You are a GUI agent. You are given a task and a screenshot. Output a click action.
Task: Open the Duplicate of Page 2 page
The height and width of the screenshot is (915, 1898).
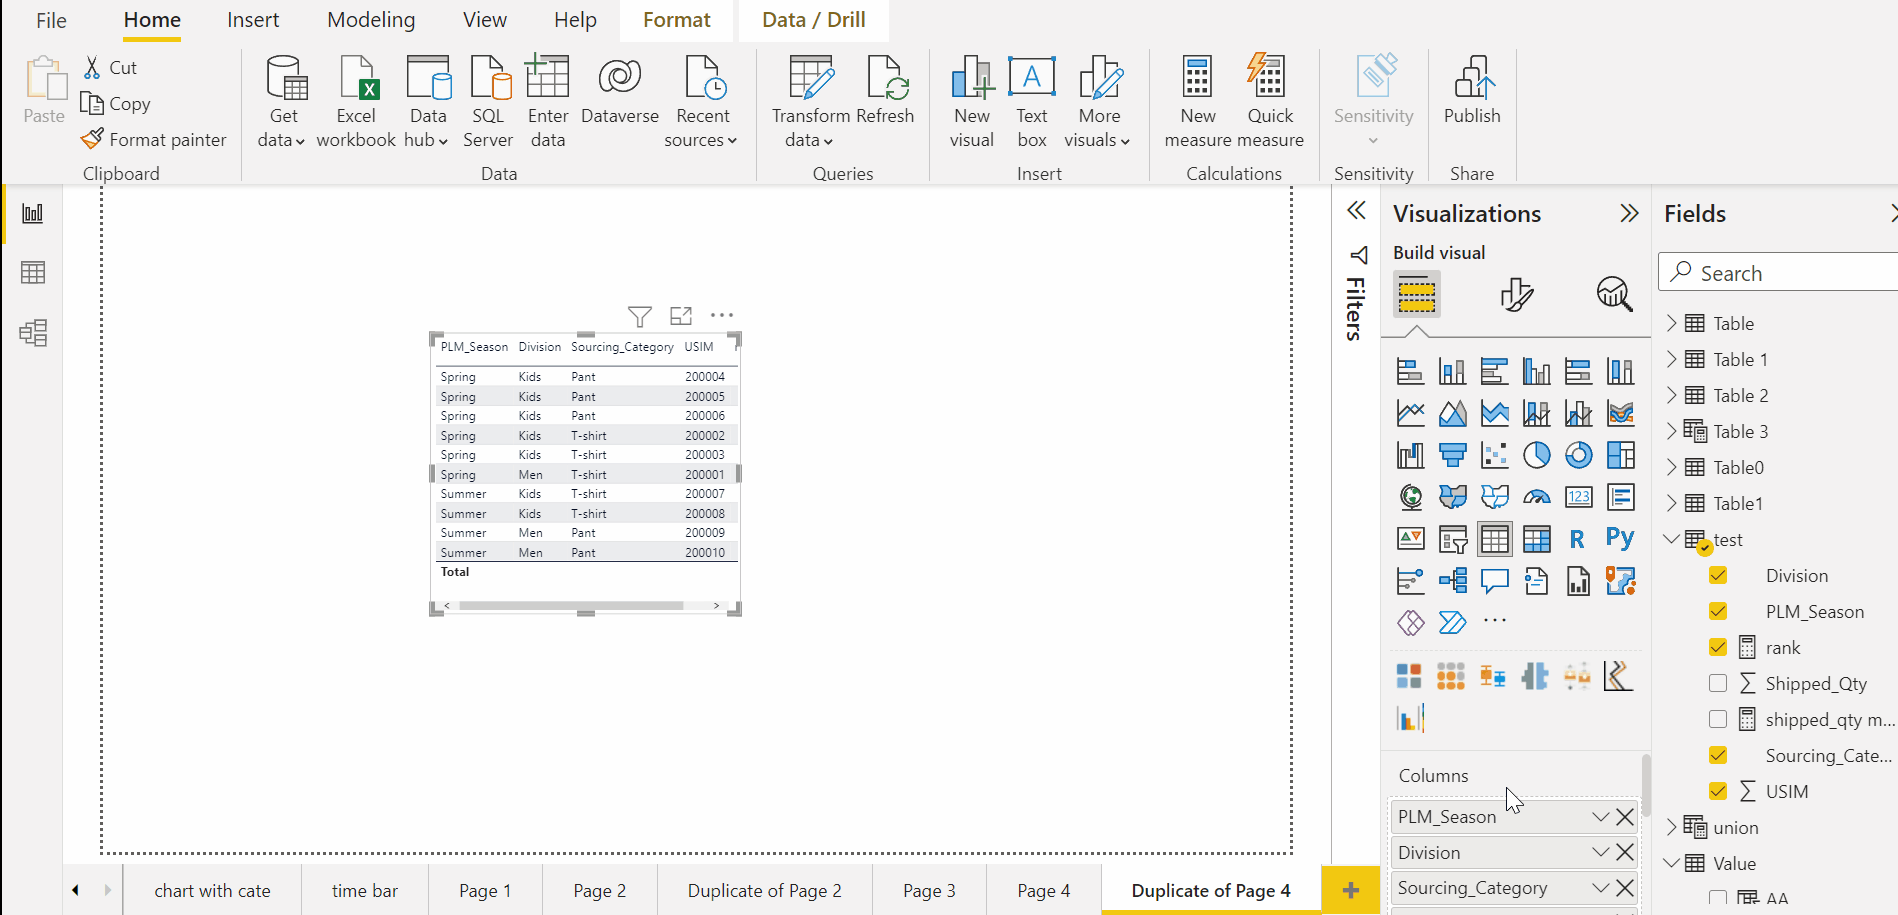(764, 890)
